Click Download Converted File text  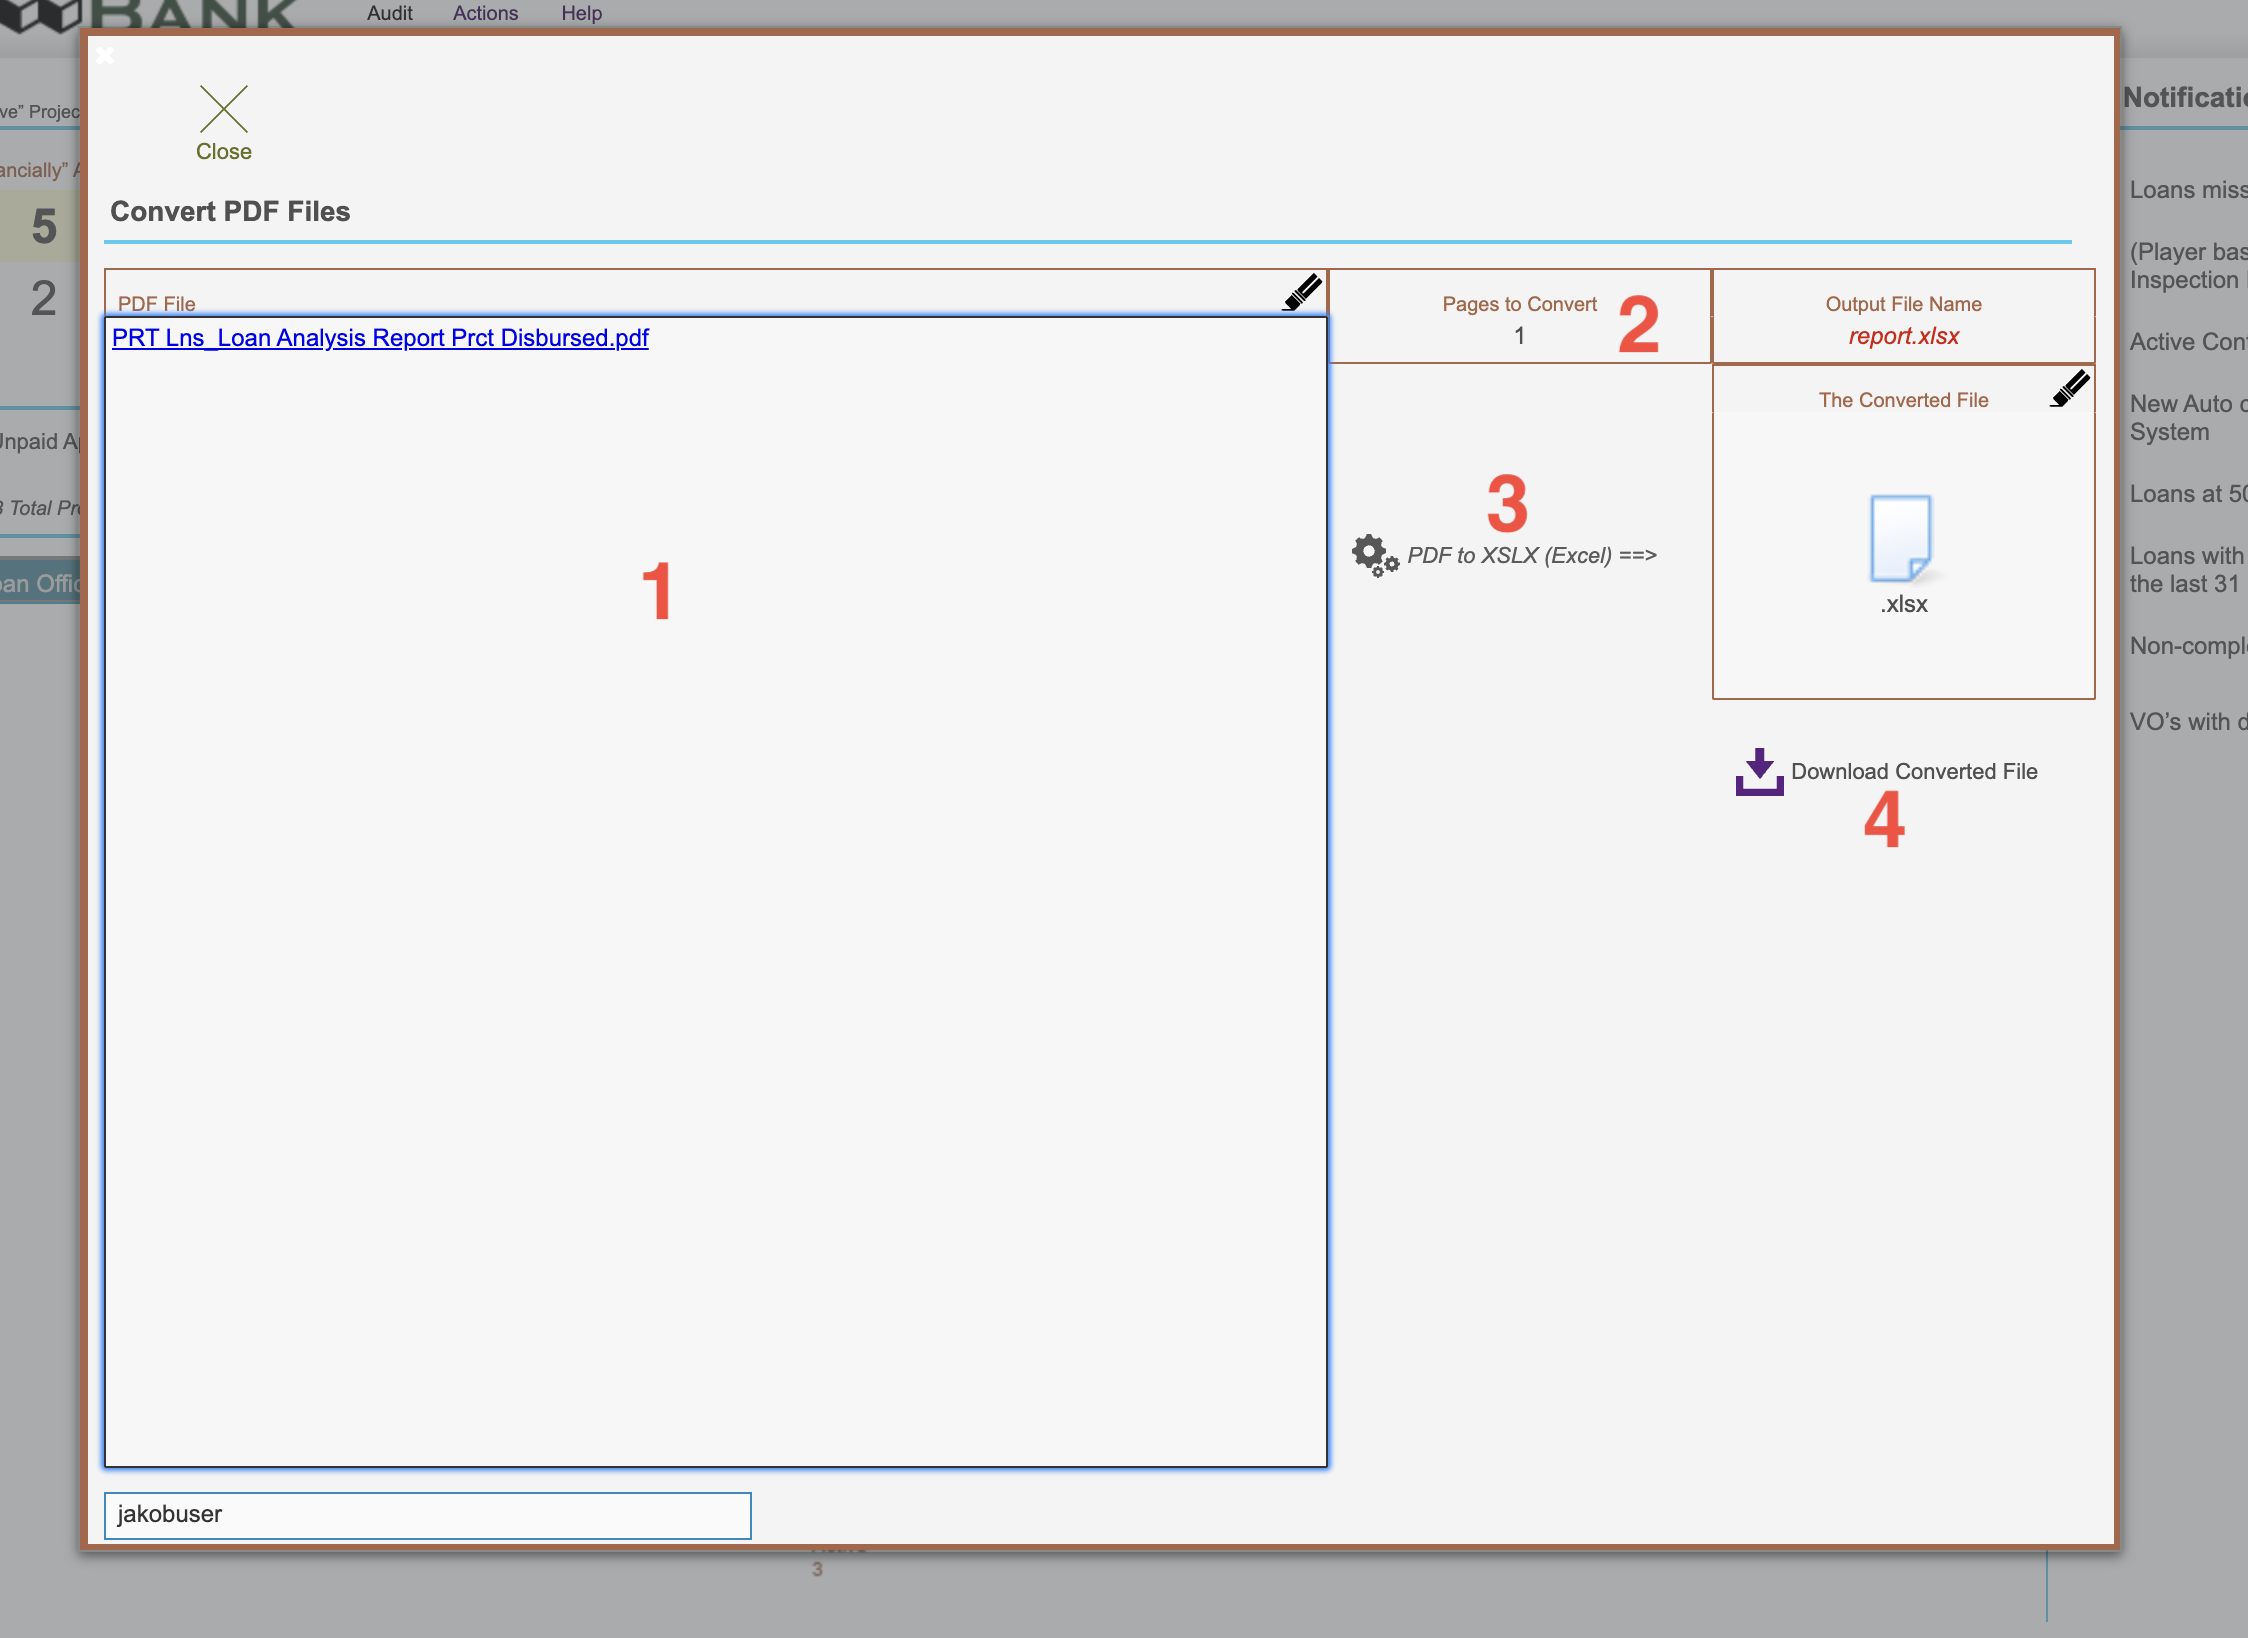pos(1913,771)
